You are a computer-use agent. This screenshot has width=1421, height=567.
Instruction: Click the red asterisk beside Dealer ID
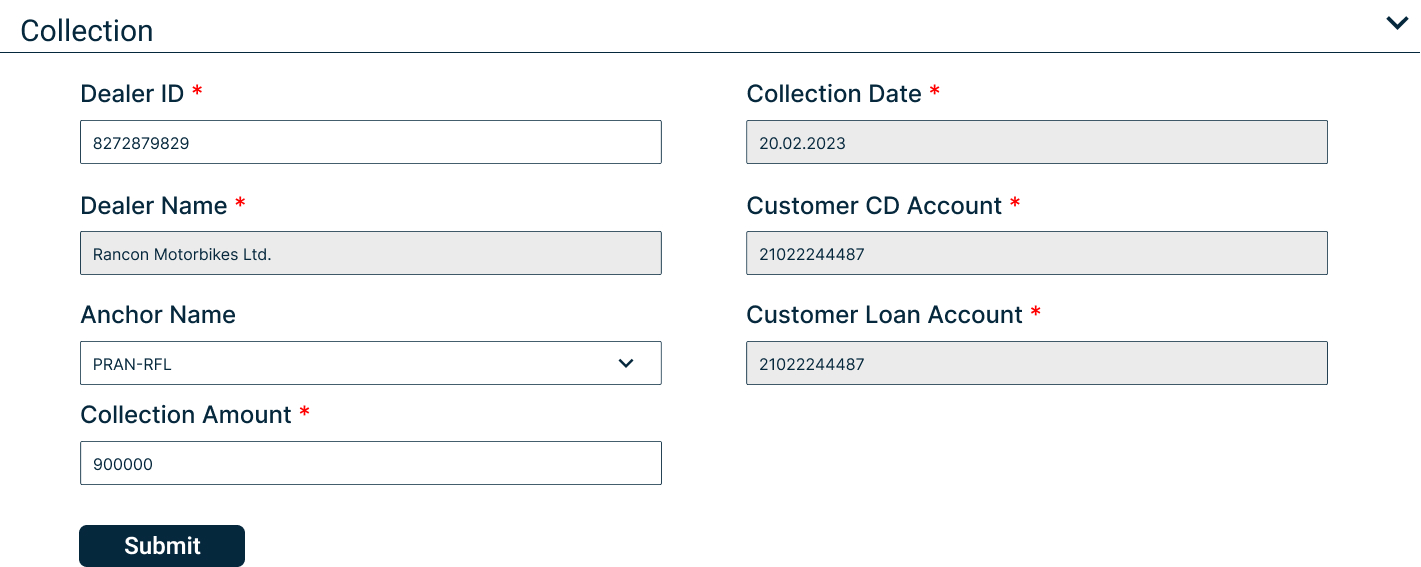pyautogui.click(x=197, y=91)
